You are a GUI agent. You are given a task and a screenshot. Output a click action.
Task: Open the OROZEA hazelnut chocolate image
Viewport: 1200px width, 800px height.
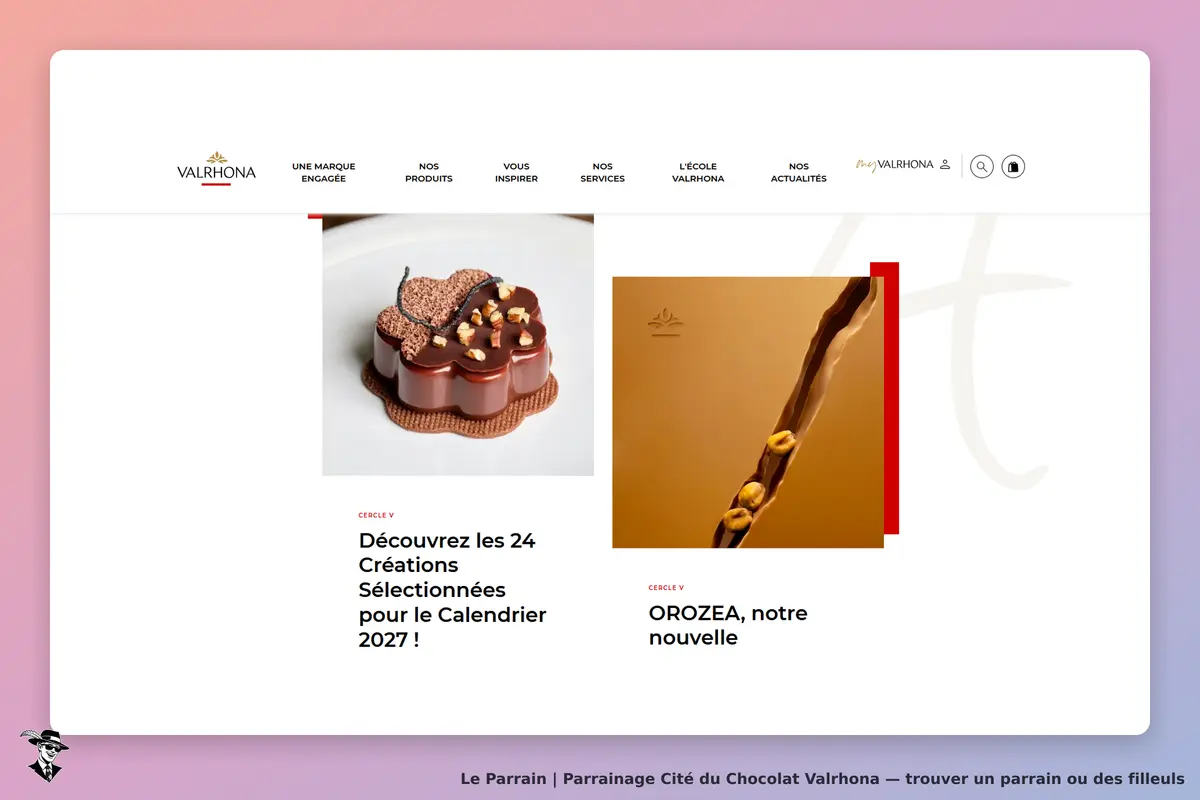tap(748, 412)
